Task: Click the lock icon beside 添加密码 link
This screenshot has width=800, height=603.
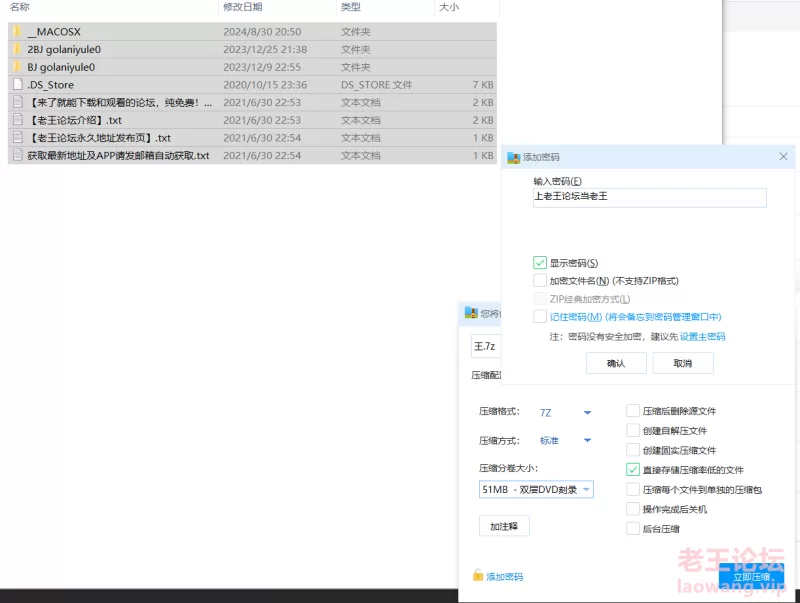Action: 478,575
